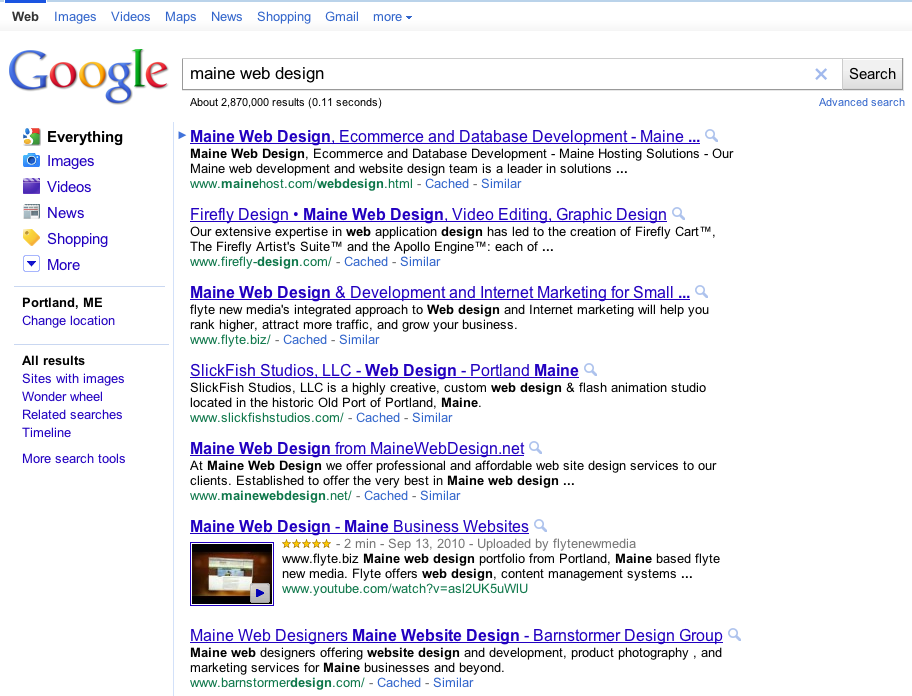The height and width of the screenshot is (696, 912).
Task: Open Timeline view
Action: click(x=47, y=433)
